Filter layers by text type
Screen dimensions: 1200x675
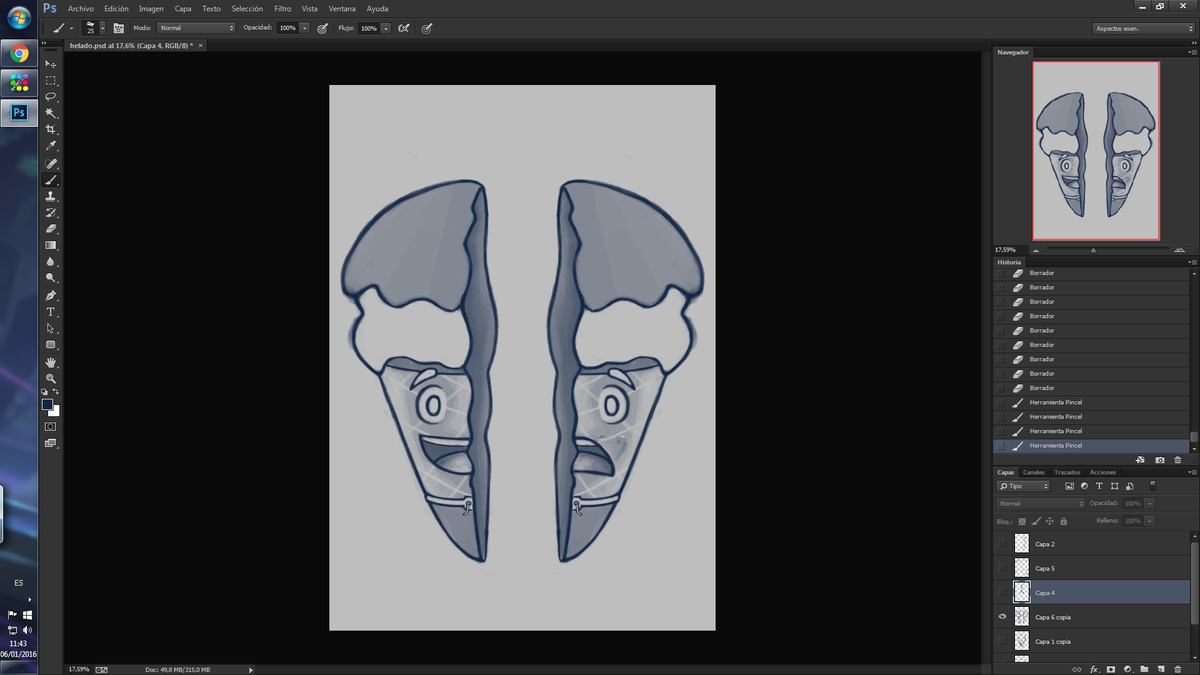(1099, 486)
